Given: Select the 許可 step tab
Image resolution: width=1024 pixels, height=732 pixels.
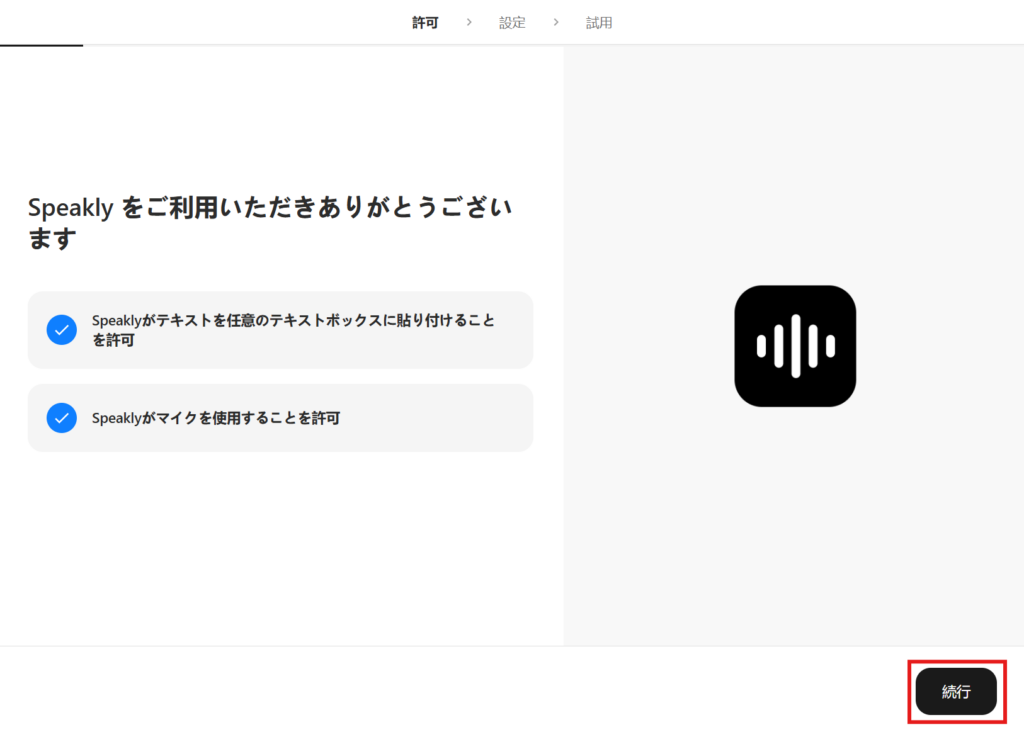Looking at the screenshot, I should [x=425, y=22].
